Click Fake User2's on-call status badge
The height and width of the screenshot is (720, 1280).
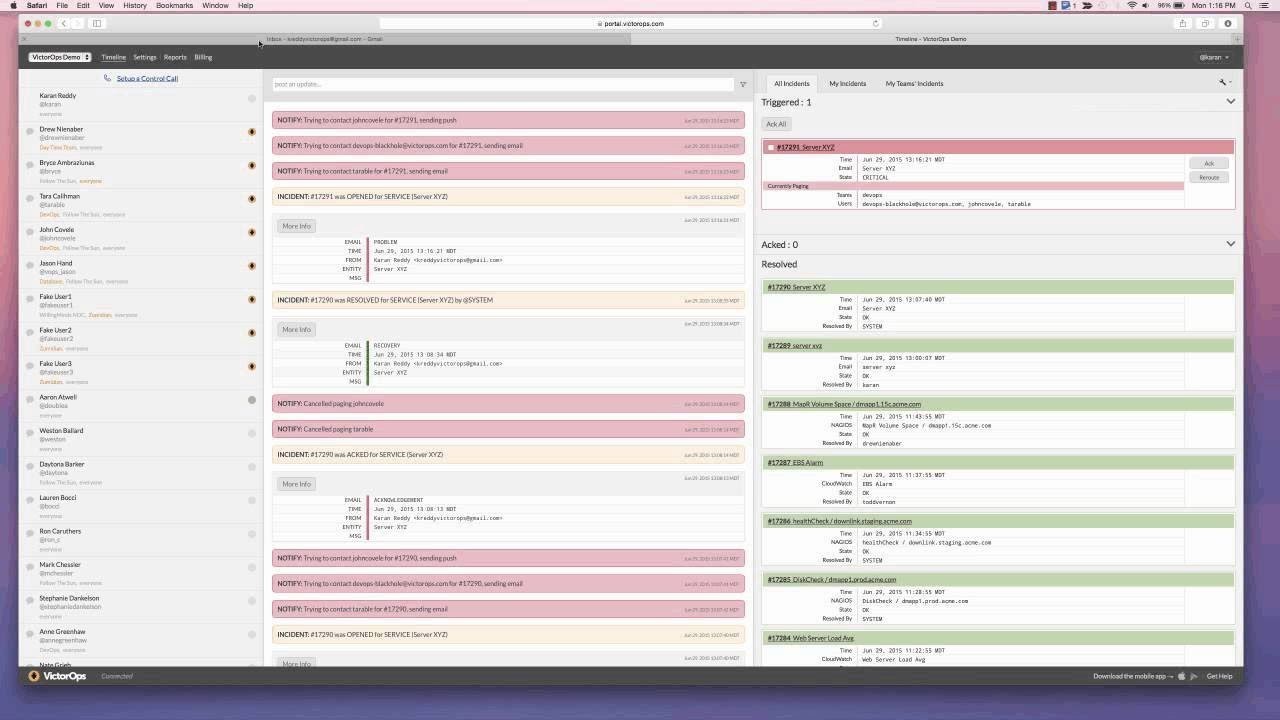[252, 333]
